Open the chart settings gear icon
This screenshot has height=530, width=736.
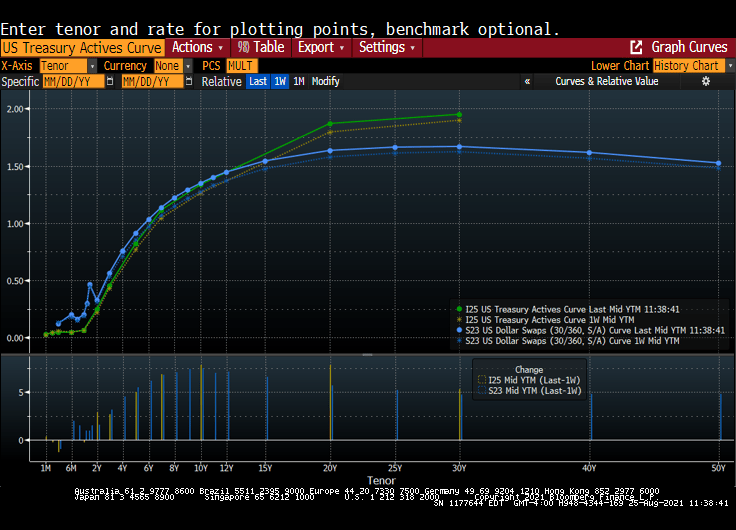pos(705,82)
